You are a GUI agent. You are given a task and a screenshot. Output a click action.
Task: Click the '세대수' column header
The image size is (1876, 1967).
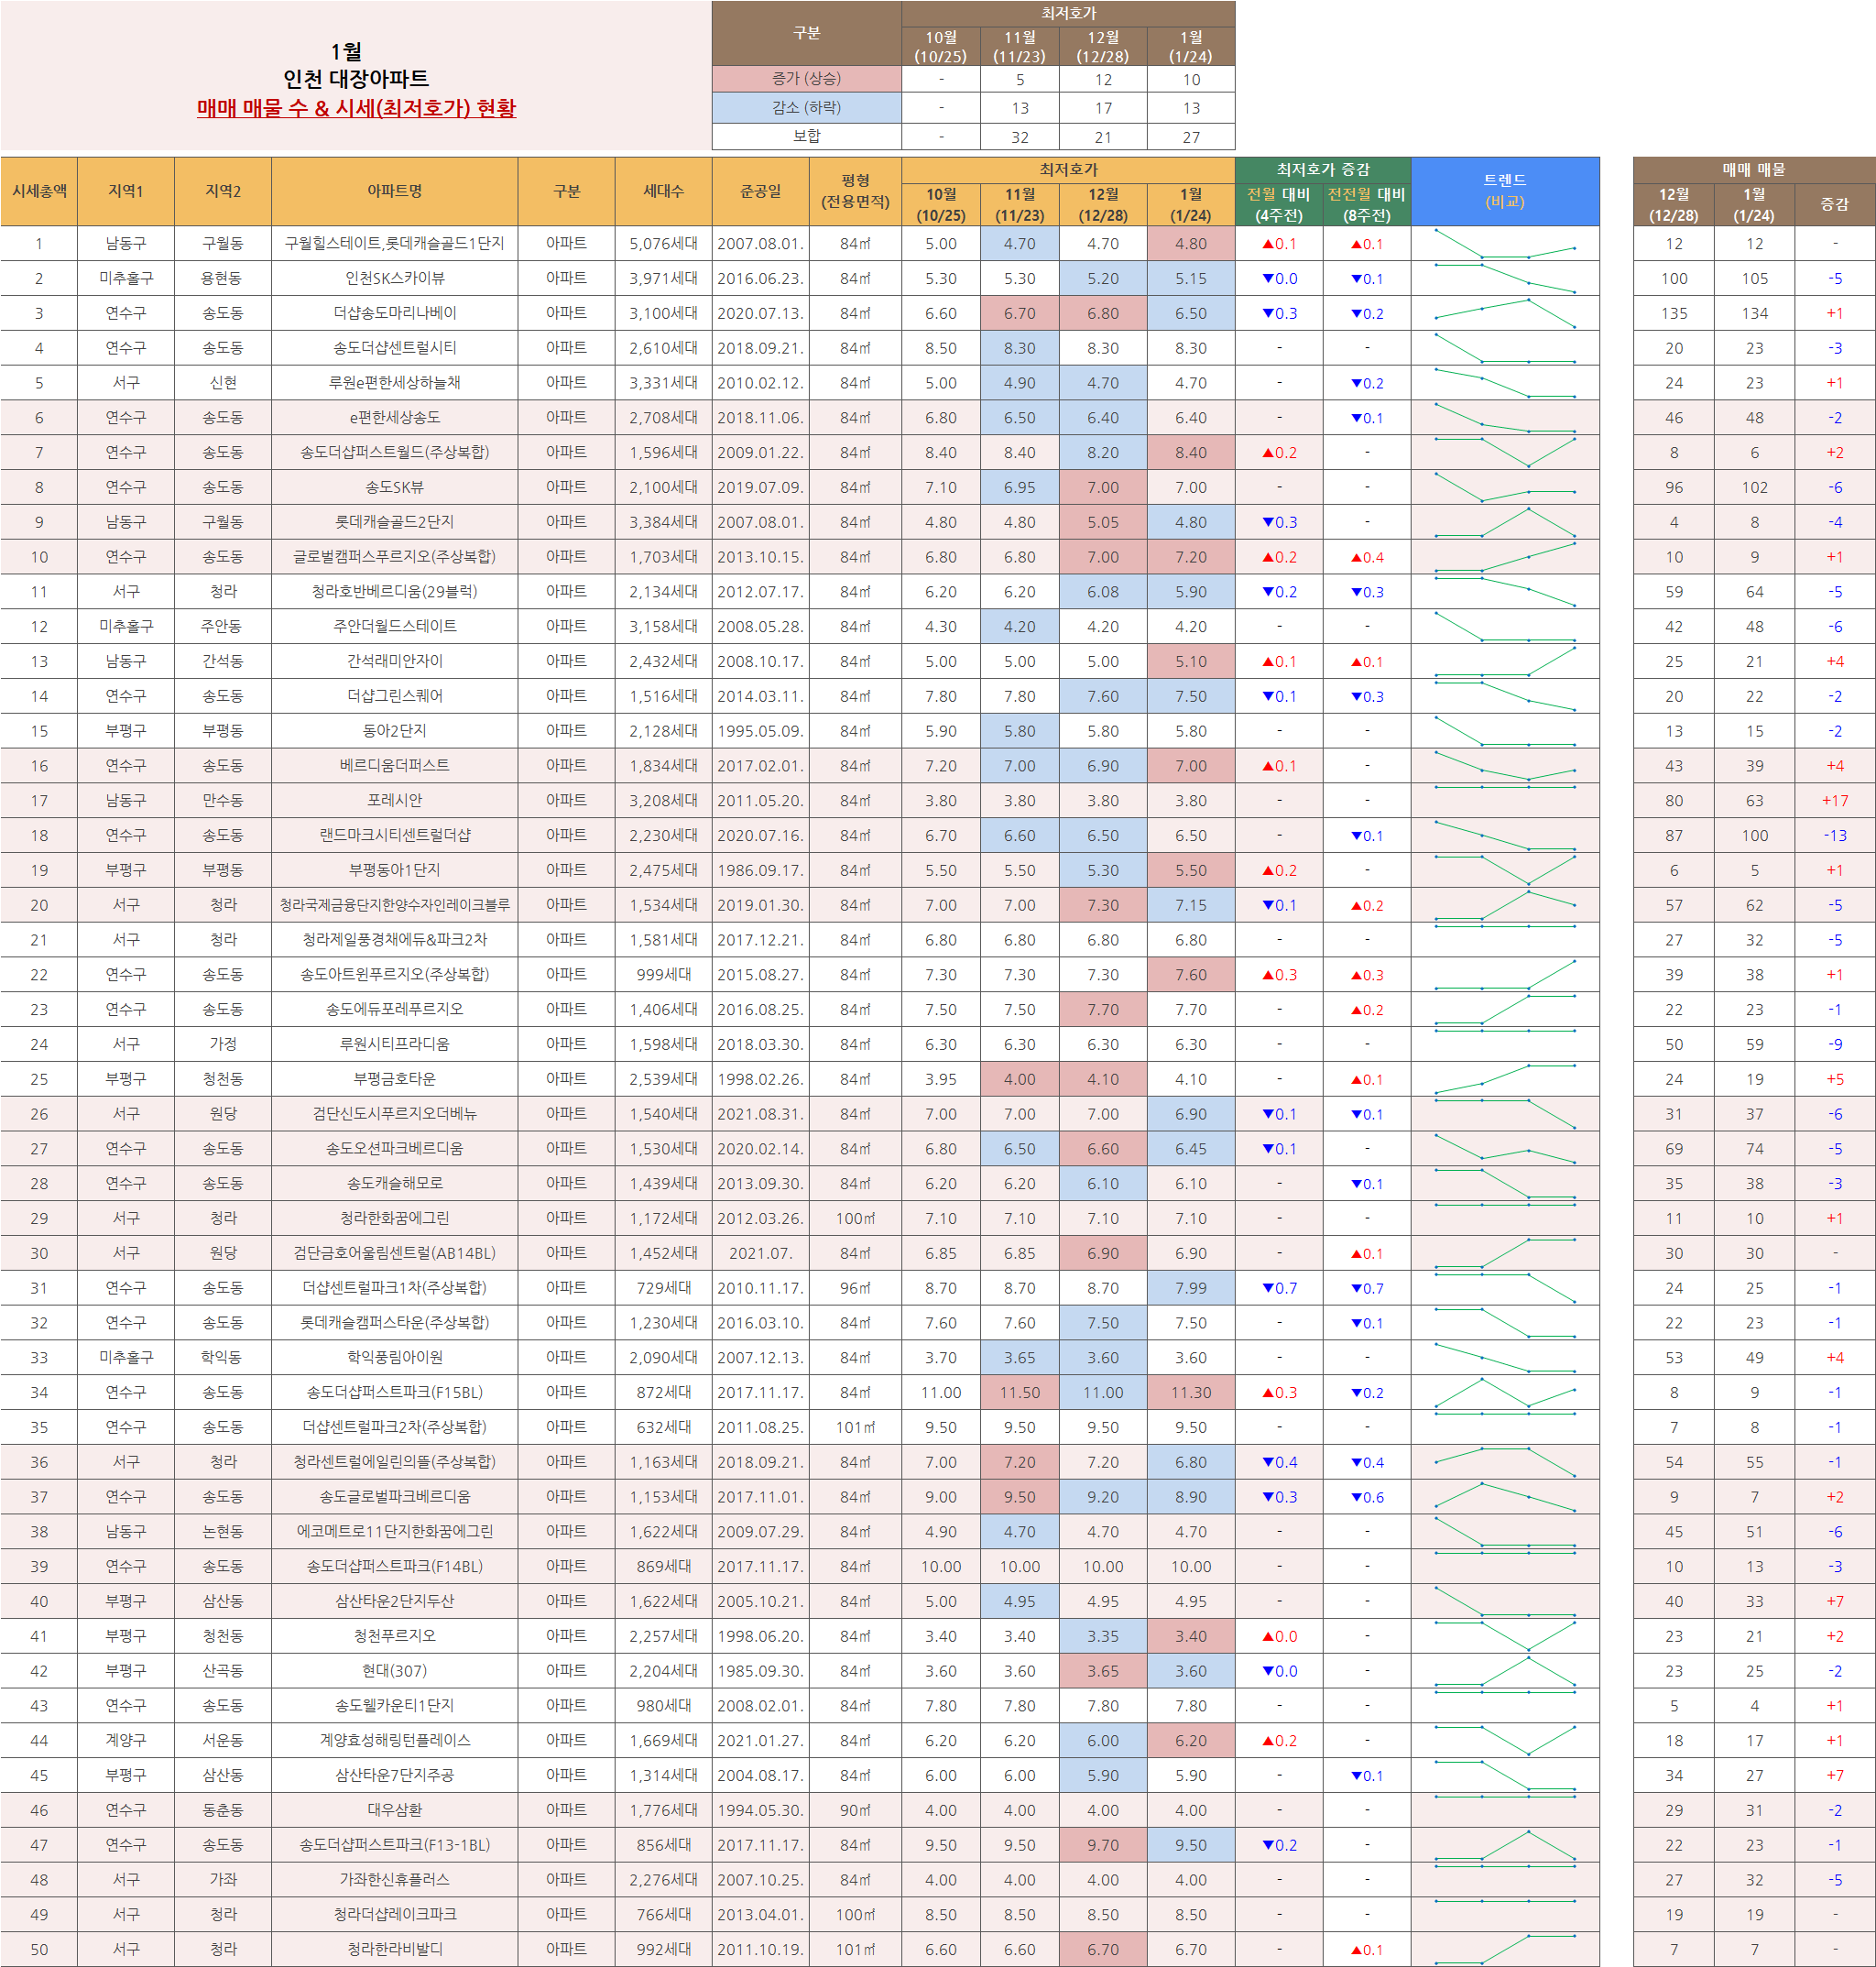click(663, 191)
